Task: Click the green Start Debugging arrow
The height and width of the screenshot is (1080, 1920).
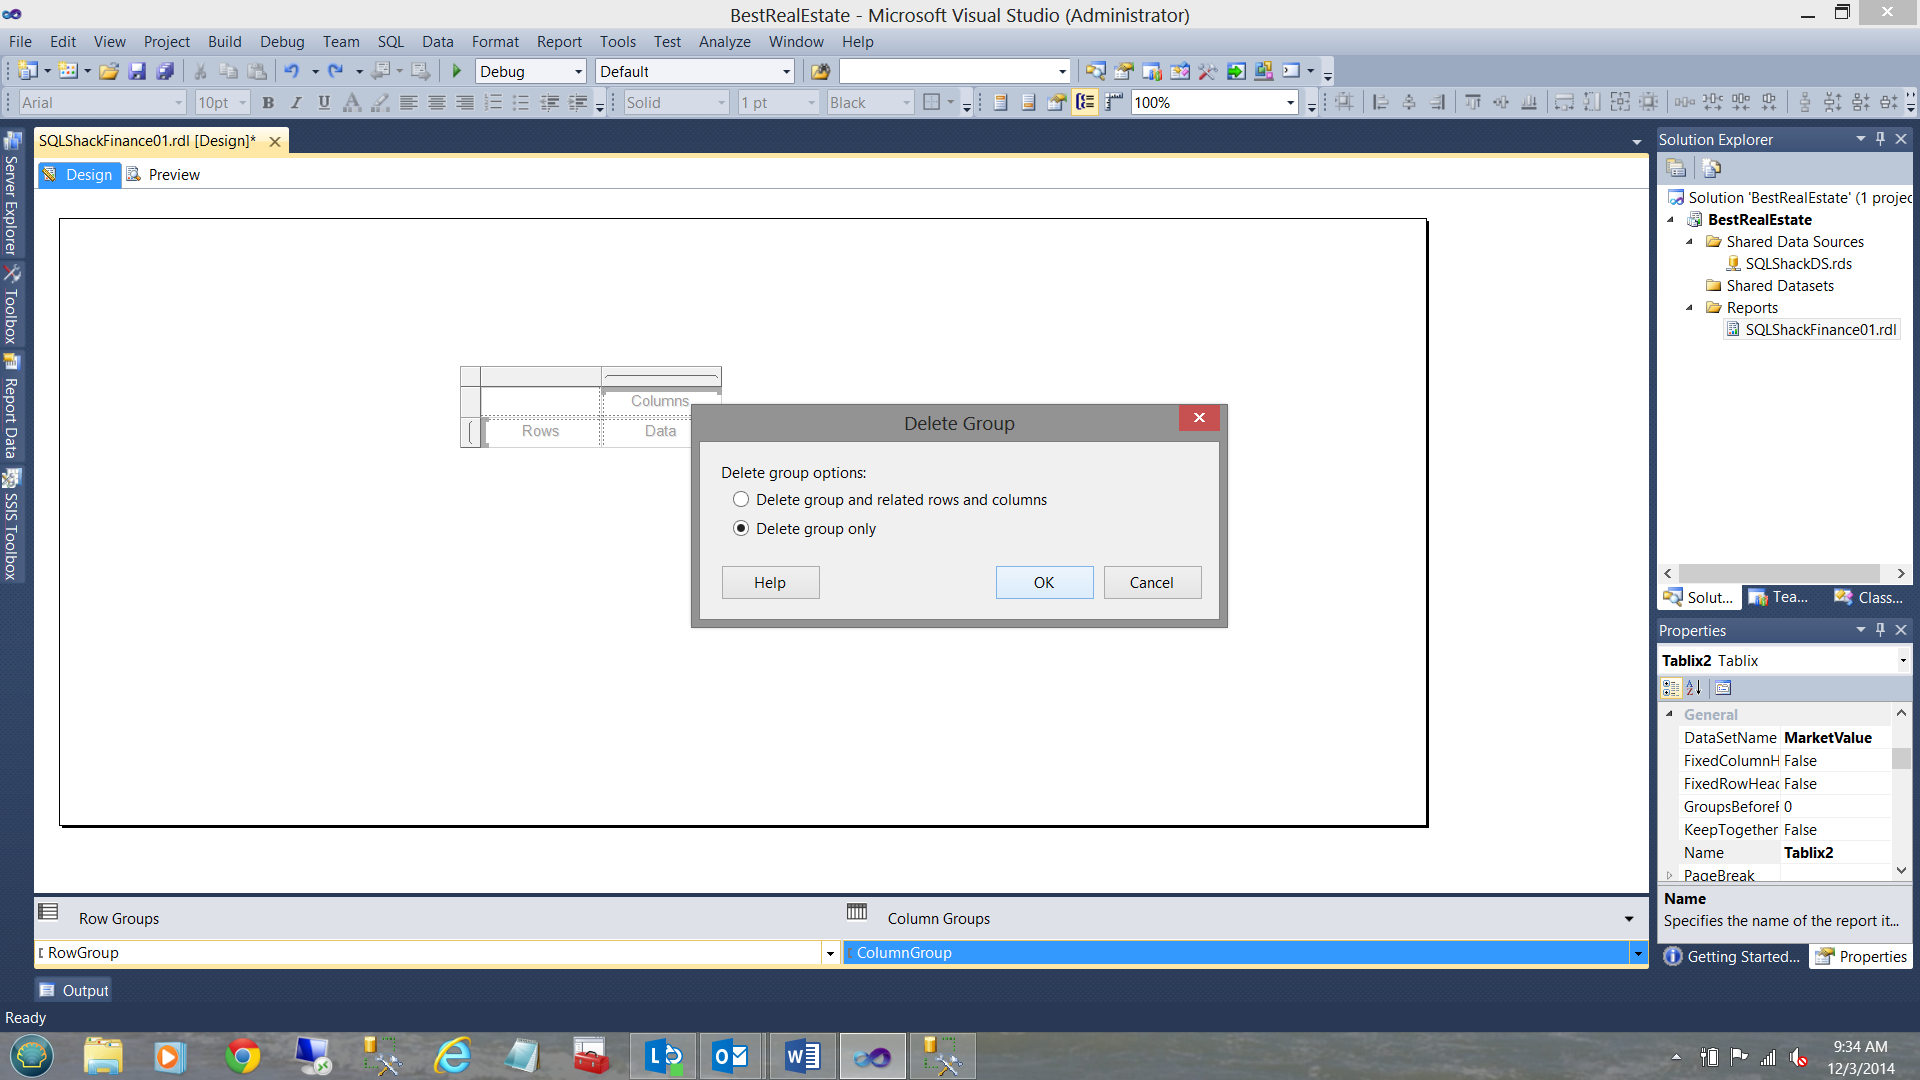Action: pyautogui.click(x=456, y=71)
